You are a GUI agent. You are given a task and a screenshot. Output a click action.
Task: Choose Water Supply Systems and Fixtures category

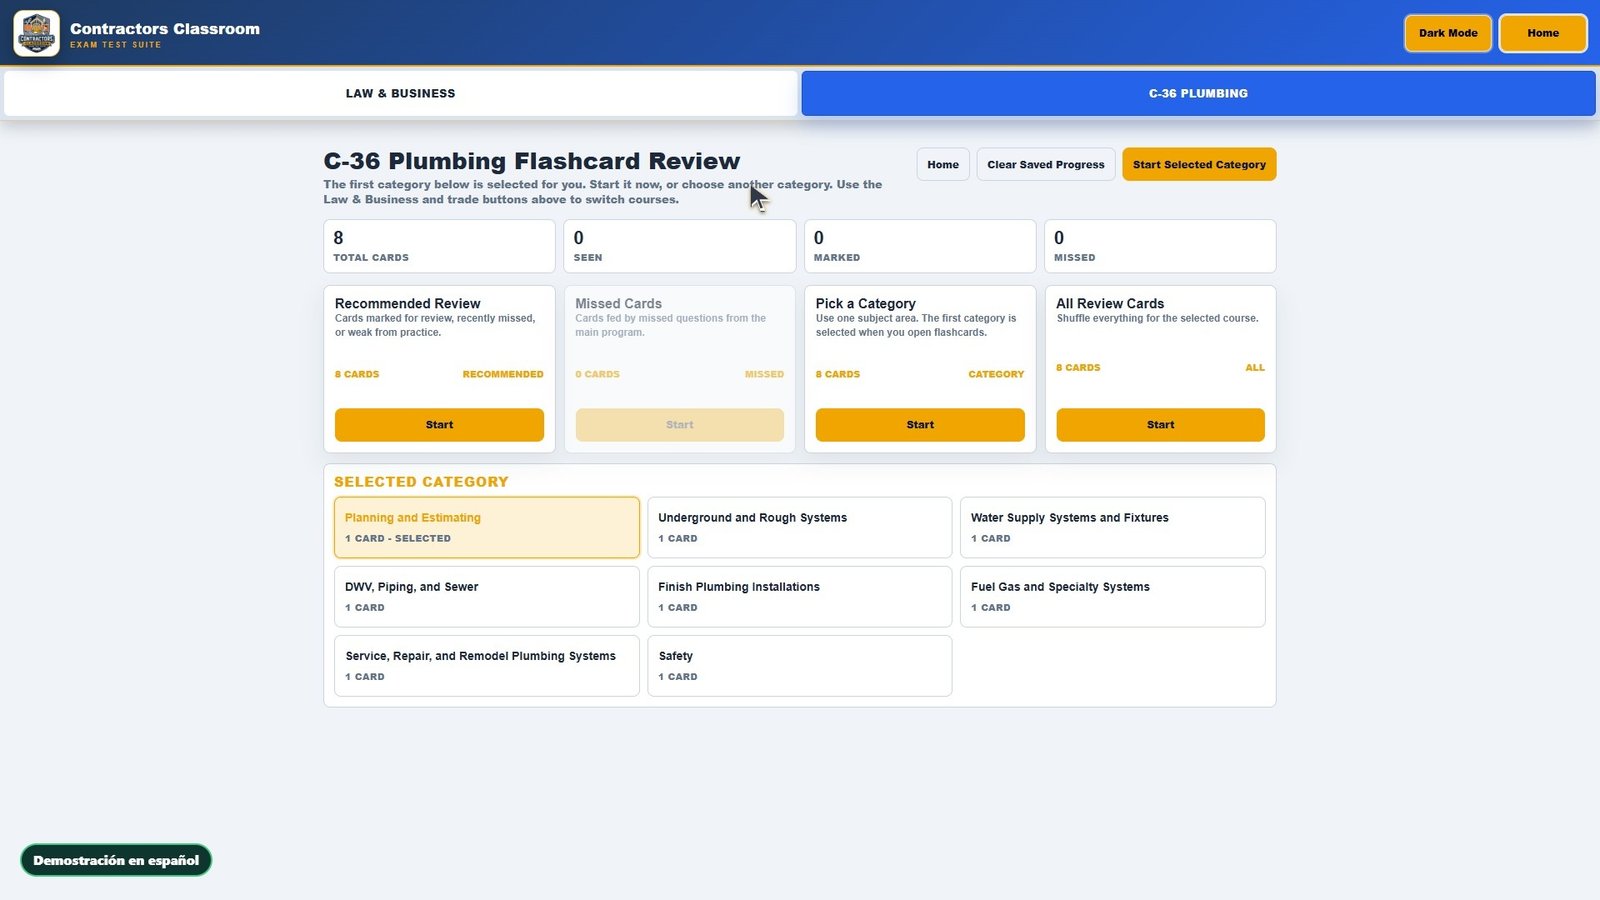click(1112, 527)
